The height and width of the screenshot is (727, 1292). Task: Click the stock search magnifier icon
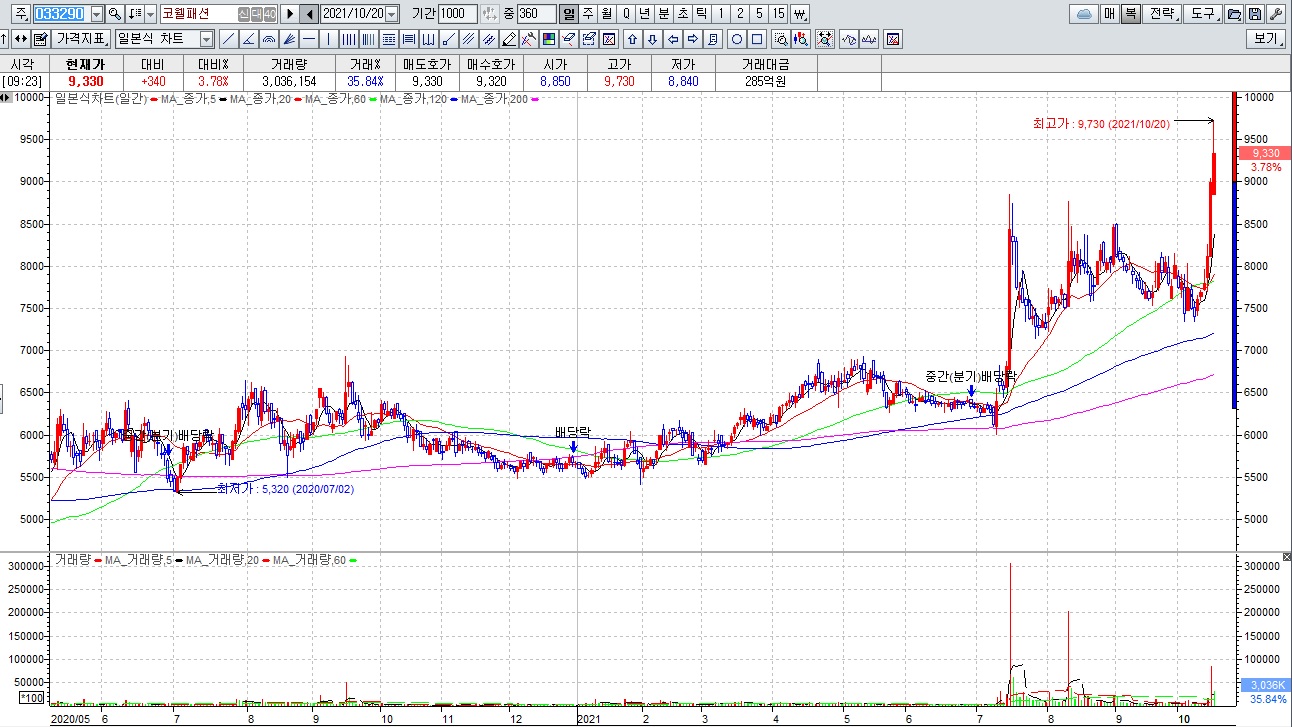click(x=115, y=14)
